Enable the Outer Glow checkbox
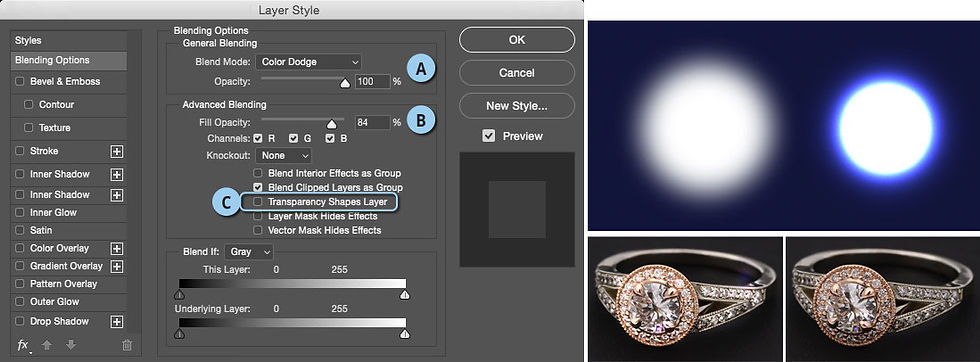 pyautogui.click(x=19, y=301)
